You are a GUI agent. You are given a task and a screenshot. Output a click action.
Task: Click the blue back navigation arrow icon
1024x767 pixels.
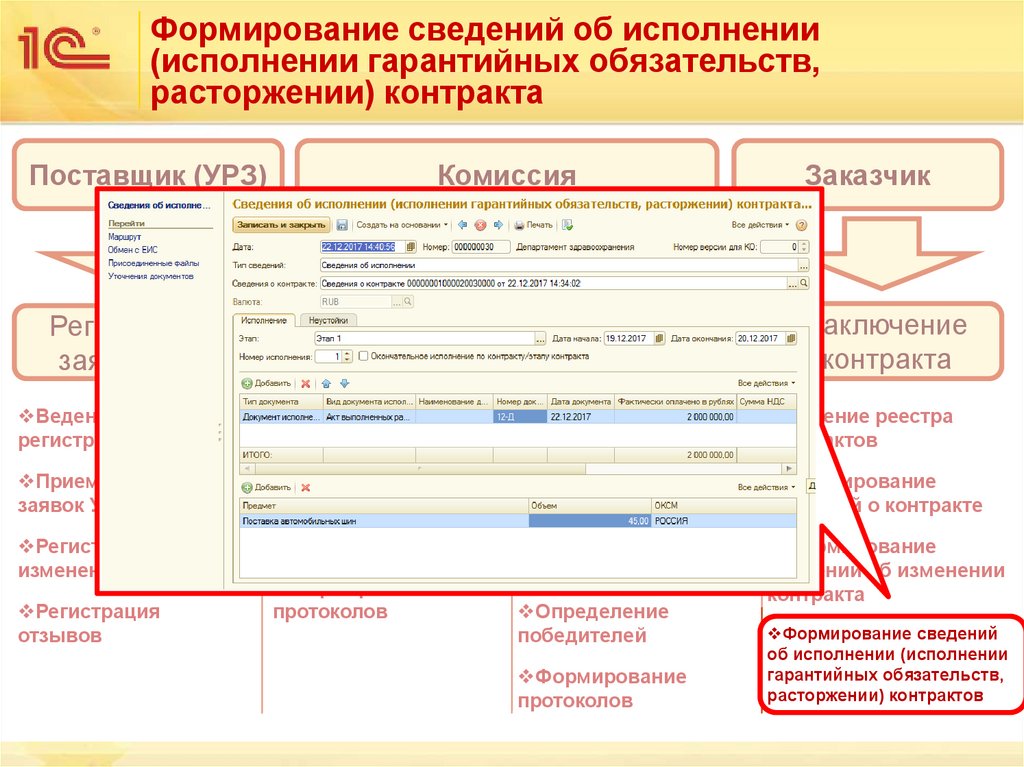[461, 224]
